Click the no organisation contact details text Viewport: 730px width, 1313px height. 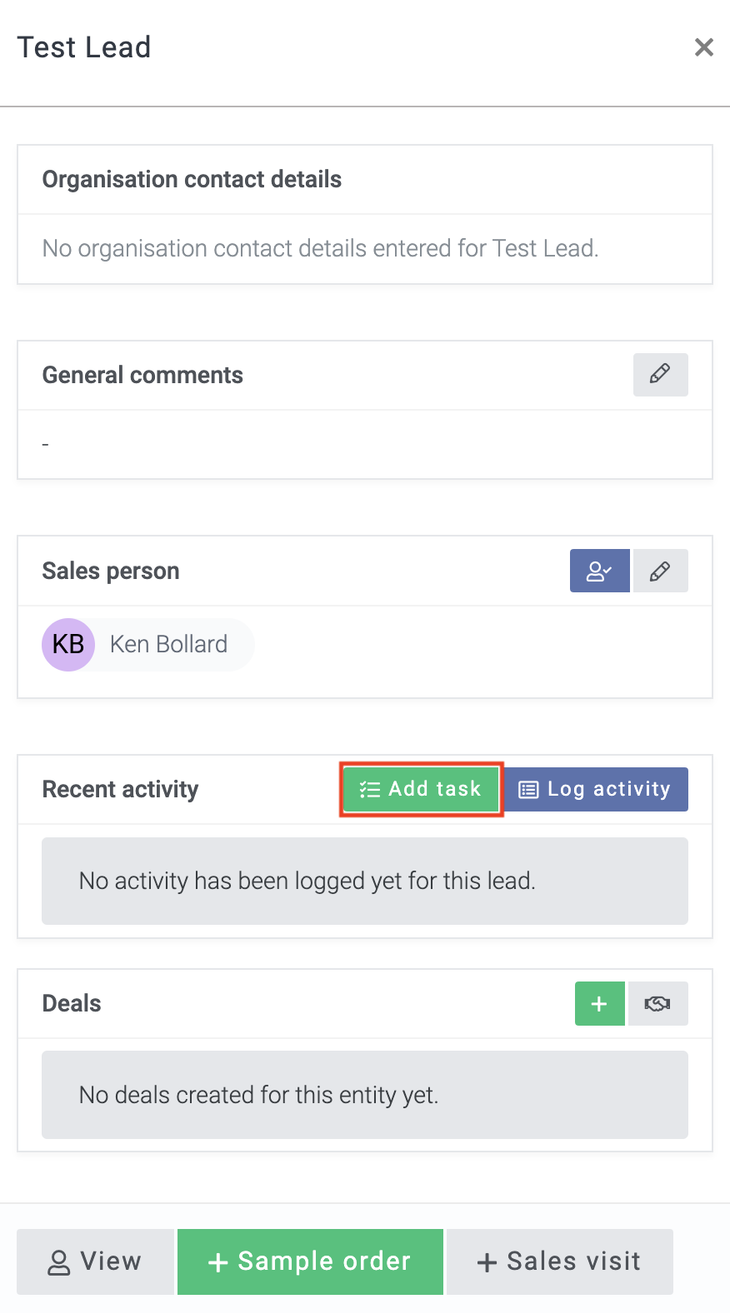[320, 248]
